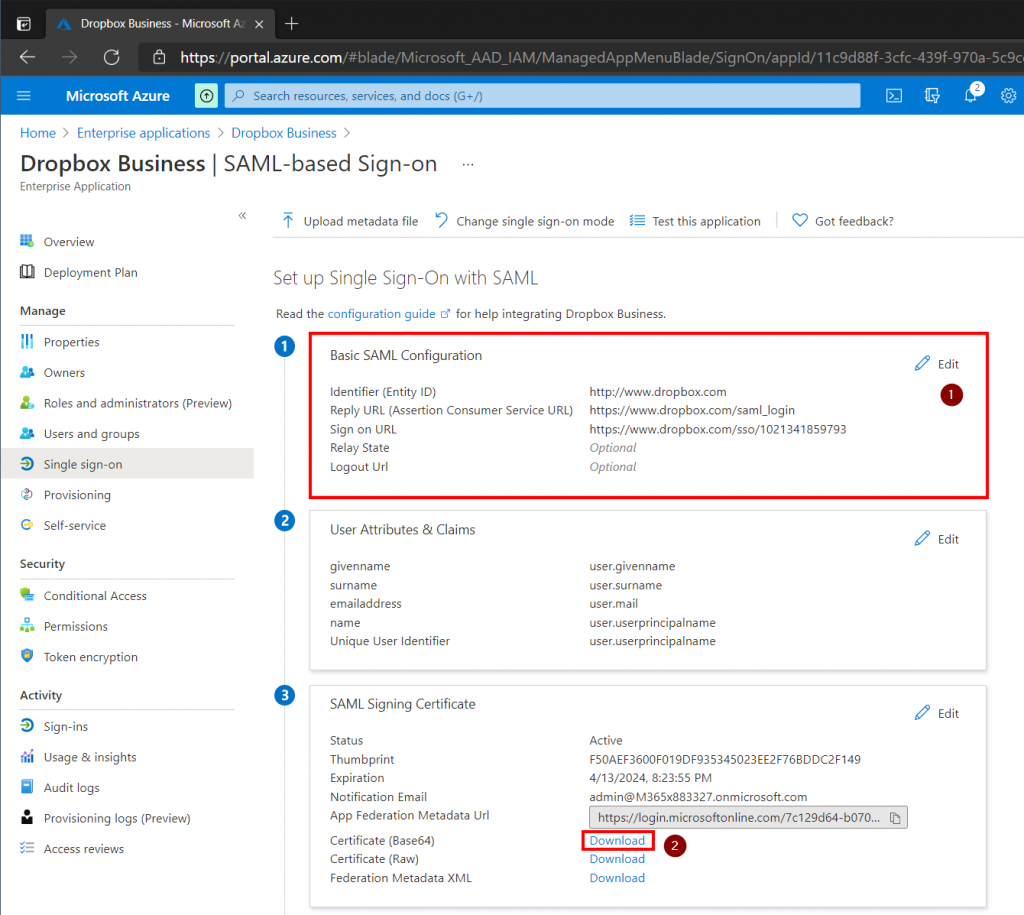Click the browser address bar URL
The image size is (1024, 915).
tap(601, 57)
